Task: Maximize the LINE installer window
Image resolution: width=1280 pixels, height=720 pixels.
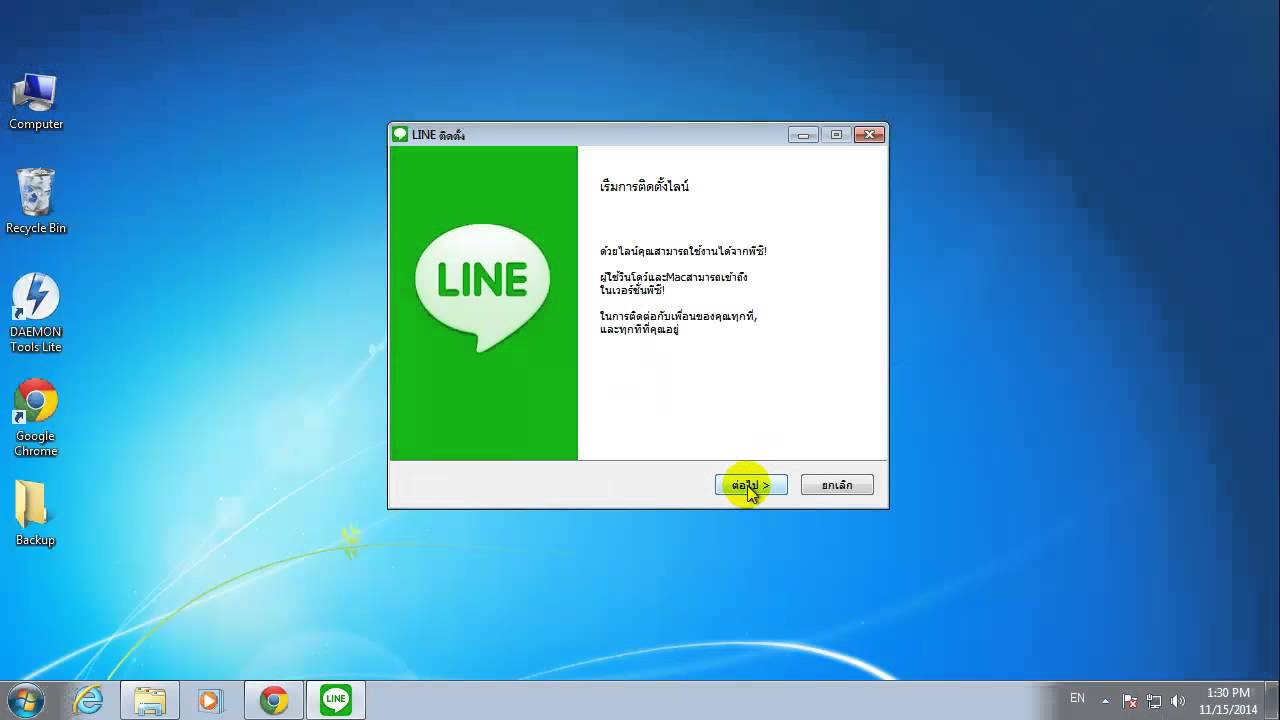Action: 836,135
